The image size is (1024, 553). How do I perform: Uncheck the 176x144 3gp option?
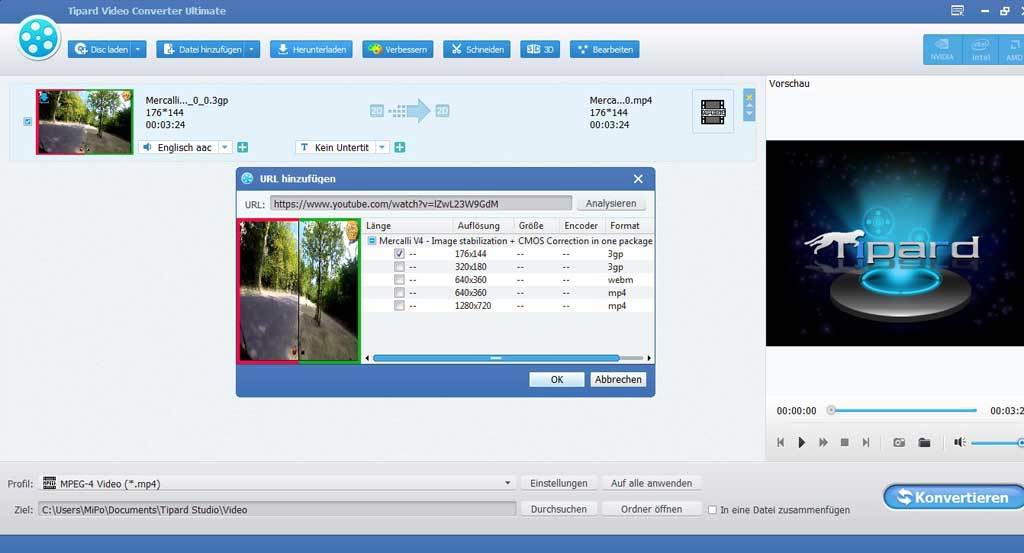pyautogui.click(x=399, y=254)
